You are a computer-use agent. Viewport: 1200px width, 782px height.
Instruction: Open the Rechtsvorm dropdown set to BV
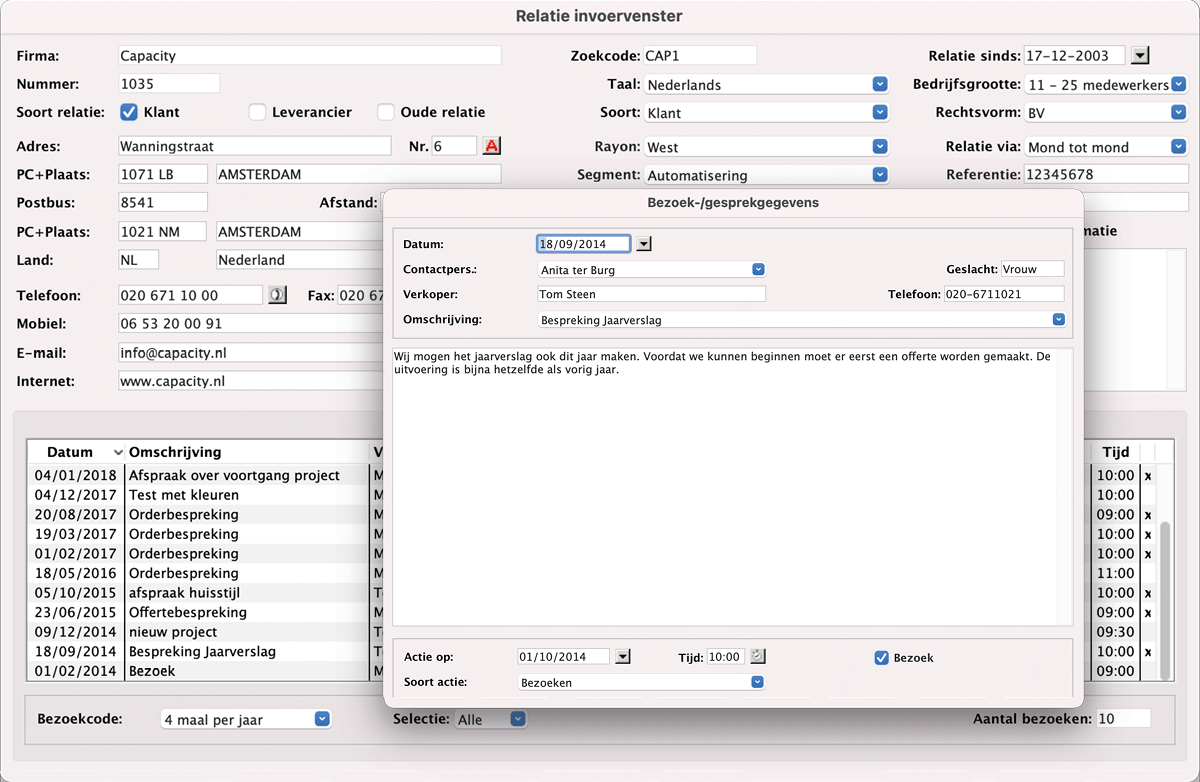point(1178,113)
